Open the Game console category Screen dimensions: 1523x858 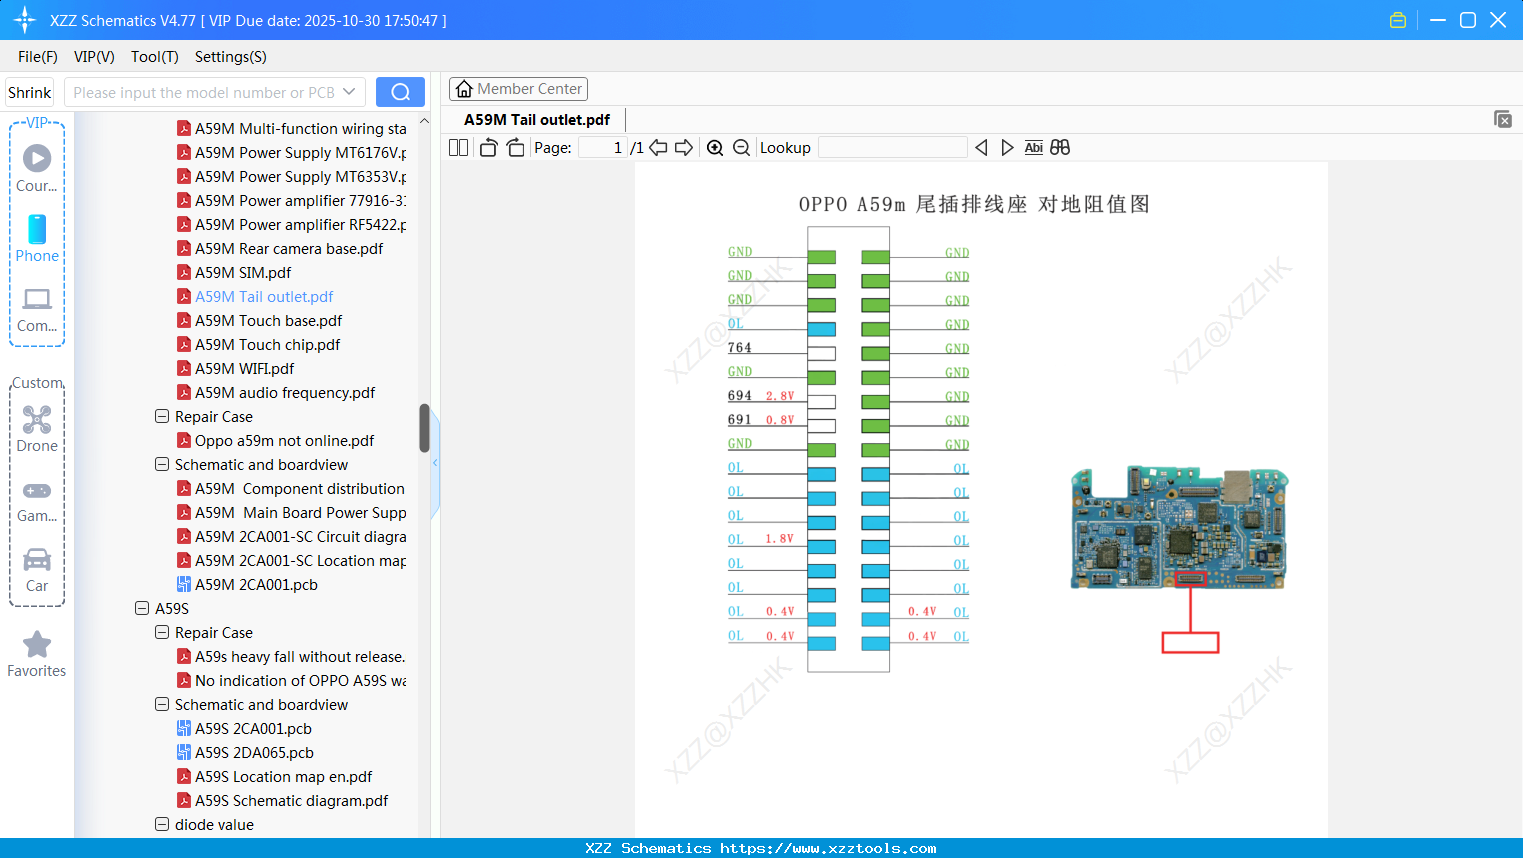(37, 500)
